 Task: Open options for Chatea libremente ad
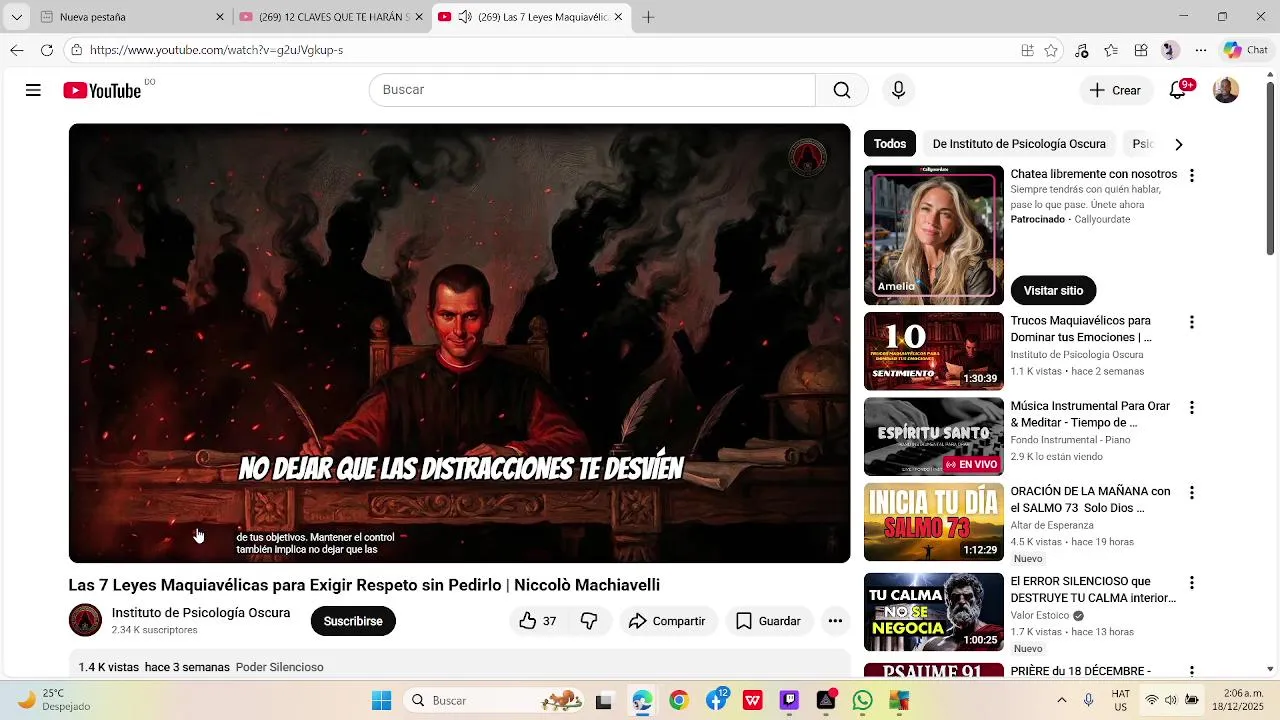1191,176
